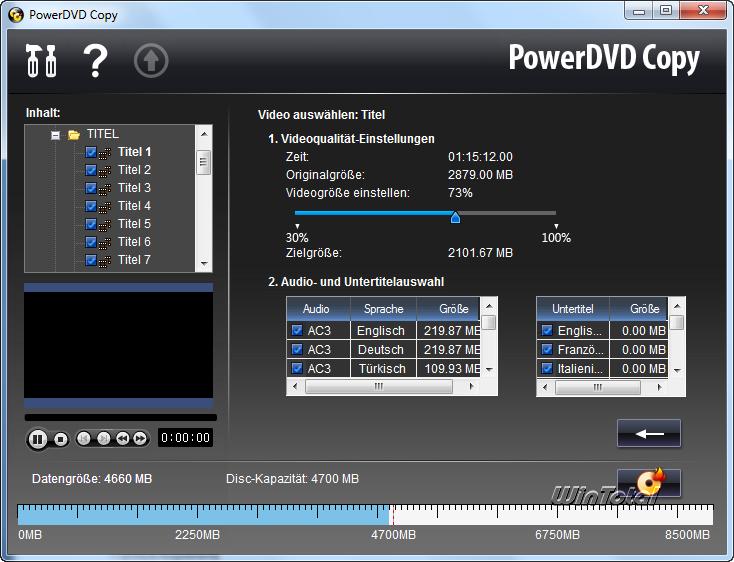
Task: Stop the preview playback
Action: point(60,439)
